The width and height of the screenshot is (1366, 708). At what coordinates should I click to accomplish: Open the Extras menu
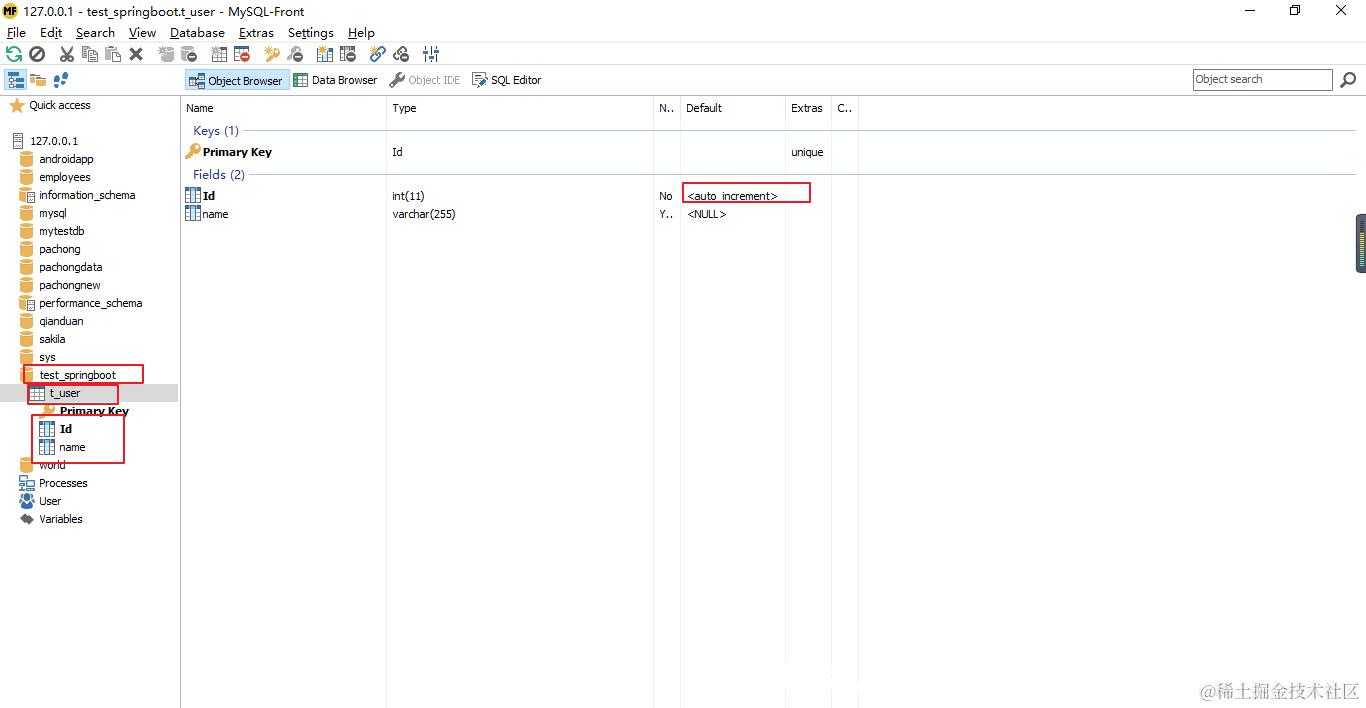point(256,33)
